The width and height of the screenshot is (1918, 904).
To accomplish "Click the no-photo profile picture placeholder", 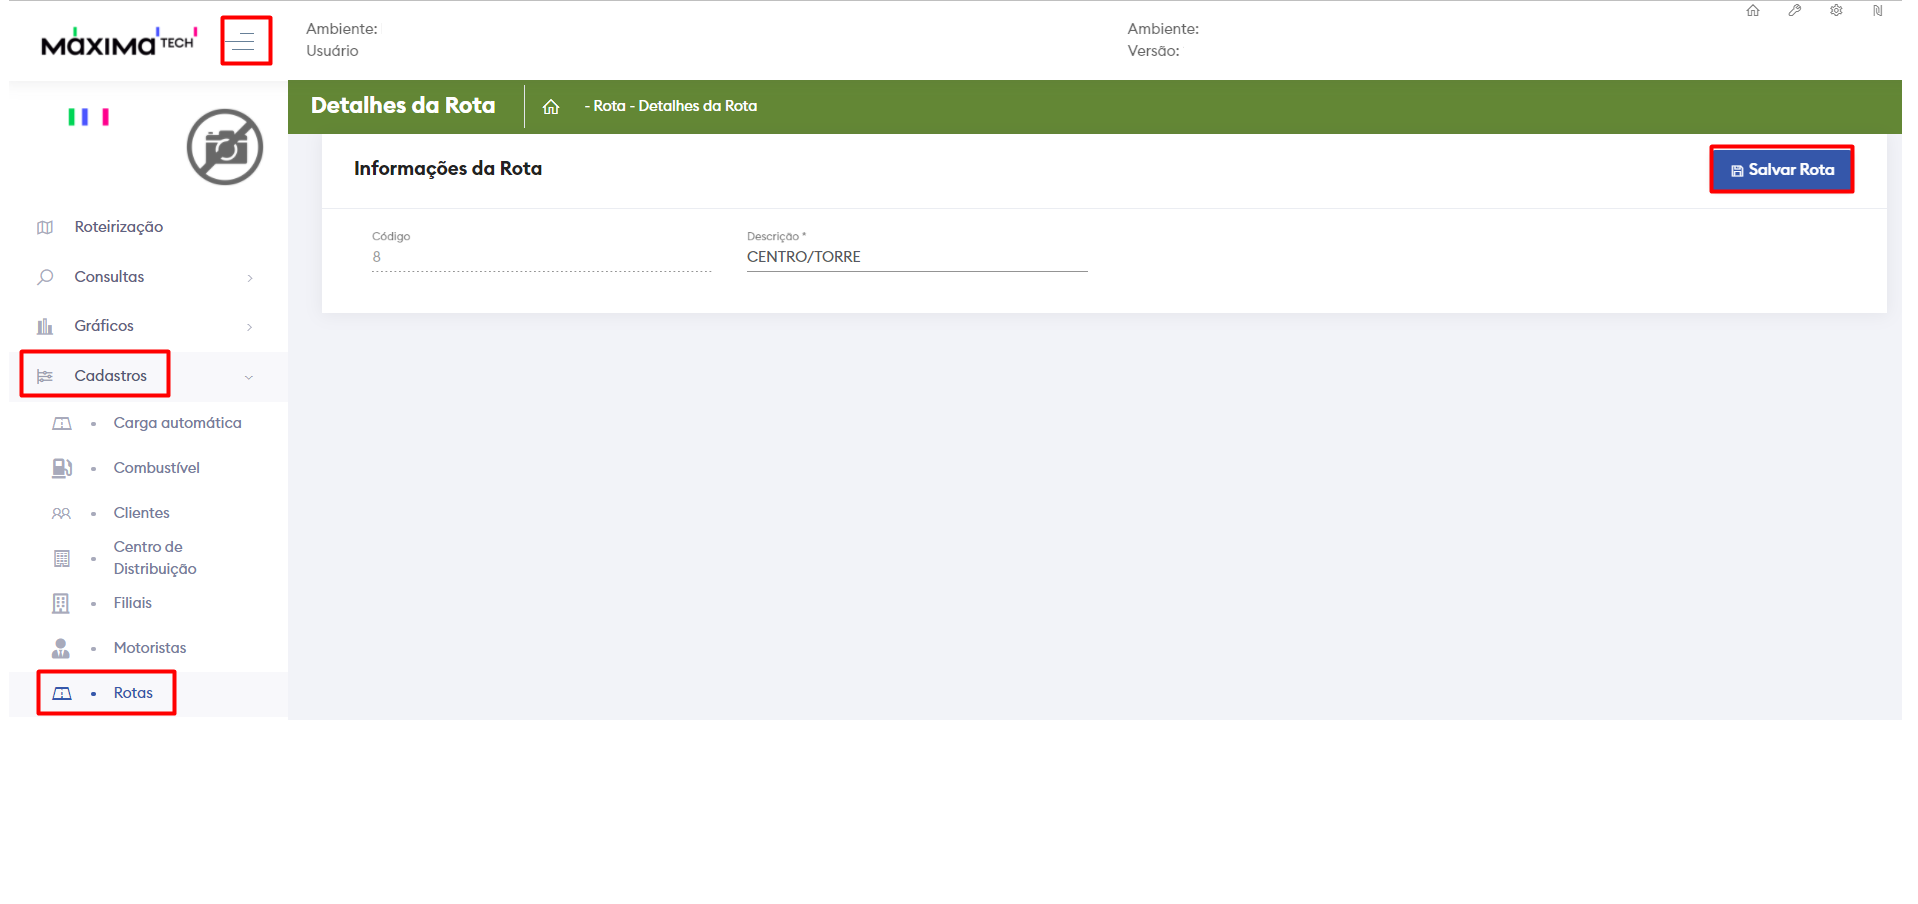I will 225,147.
